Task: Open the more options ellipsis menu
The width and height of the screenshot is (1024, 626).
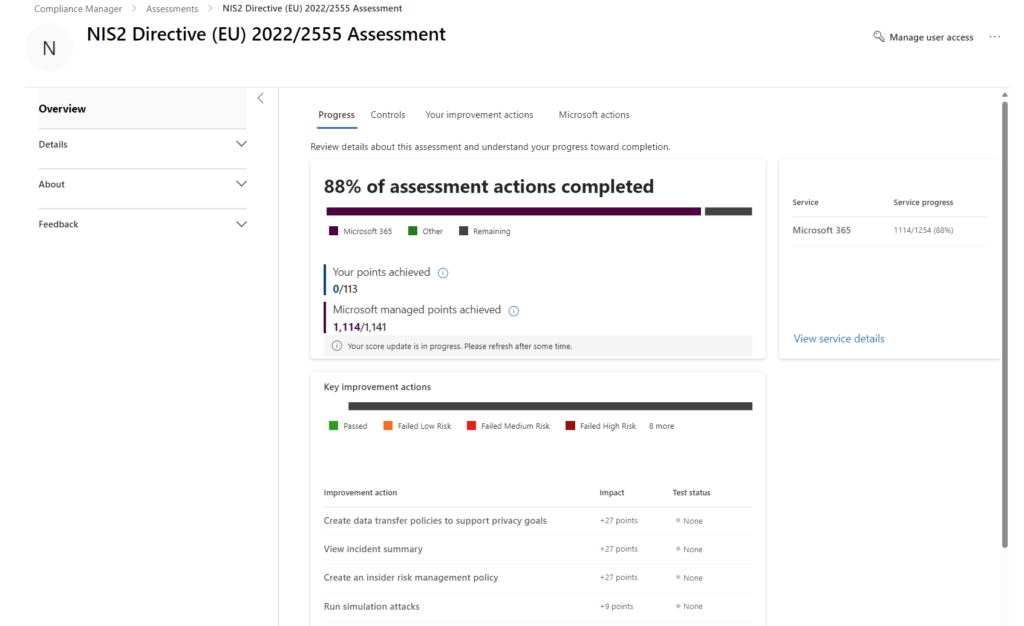Action: pos(994,37)
